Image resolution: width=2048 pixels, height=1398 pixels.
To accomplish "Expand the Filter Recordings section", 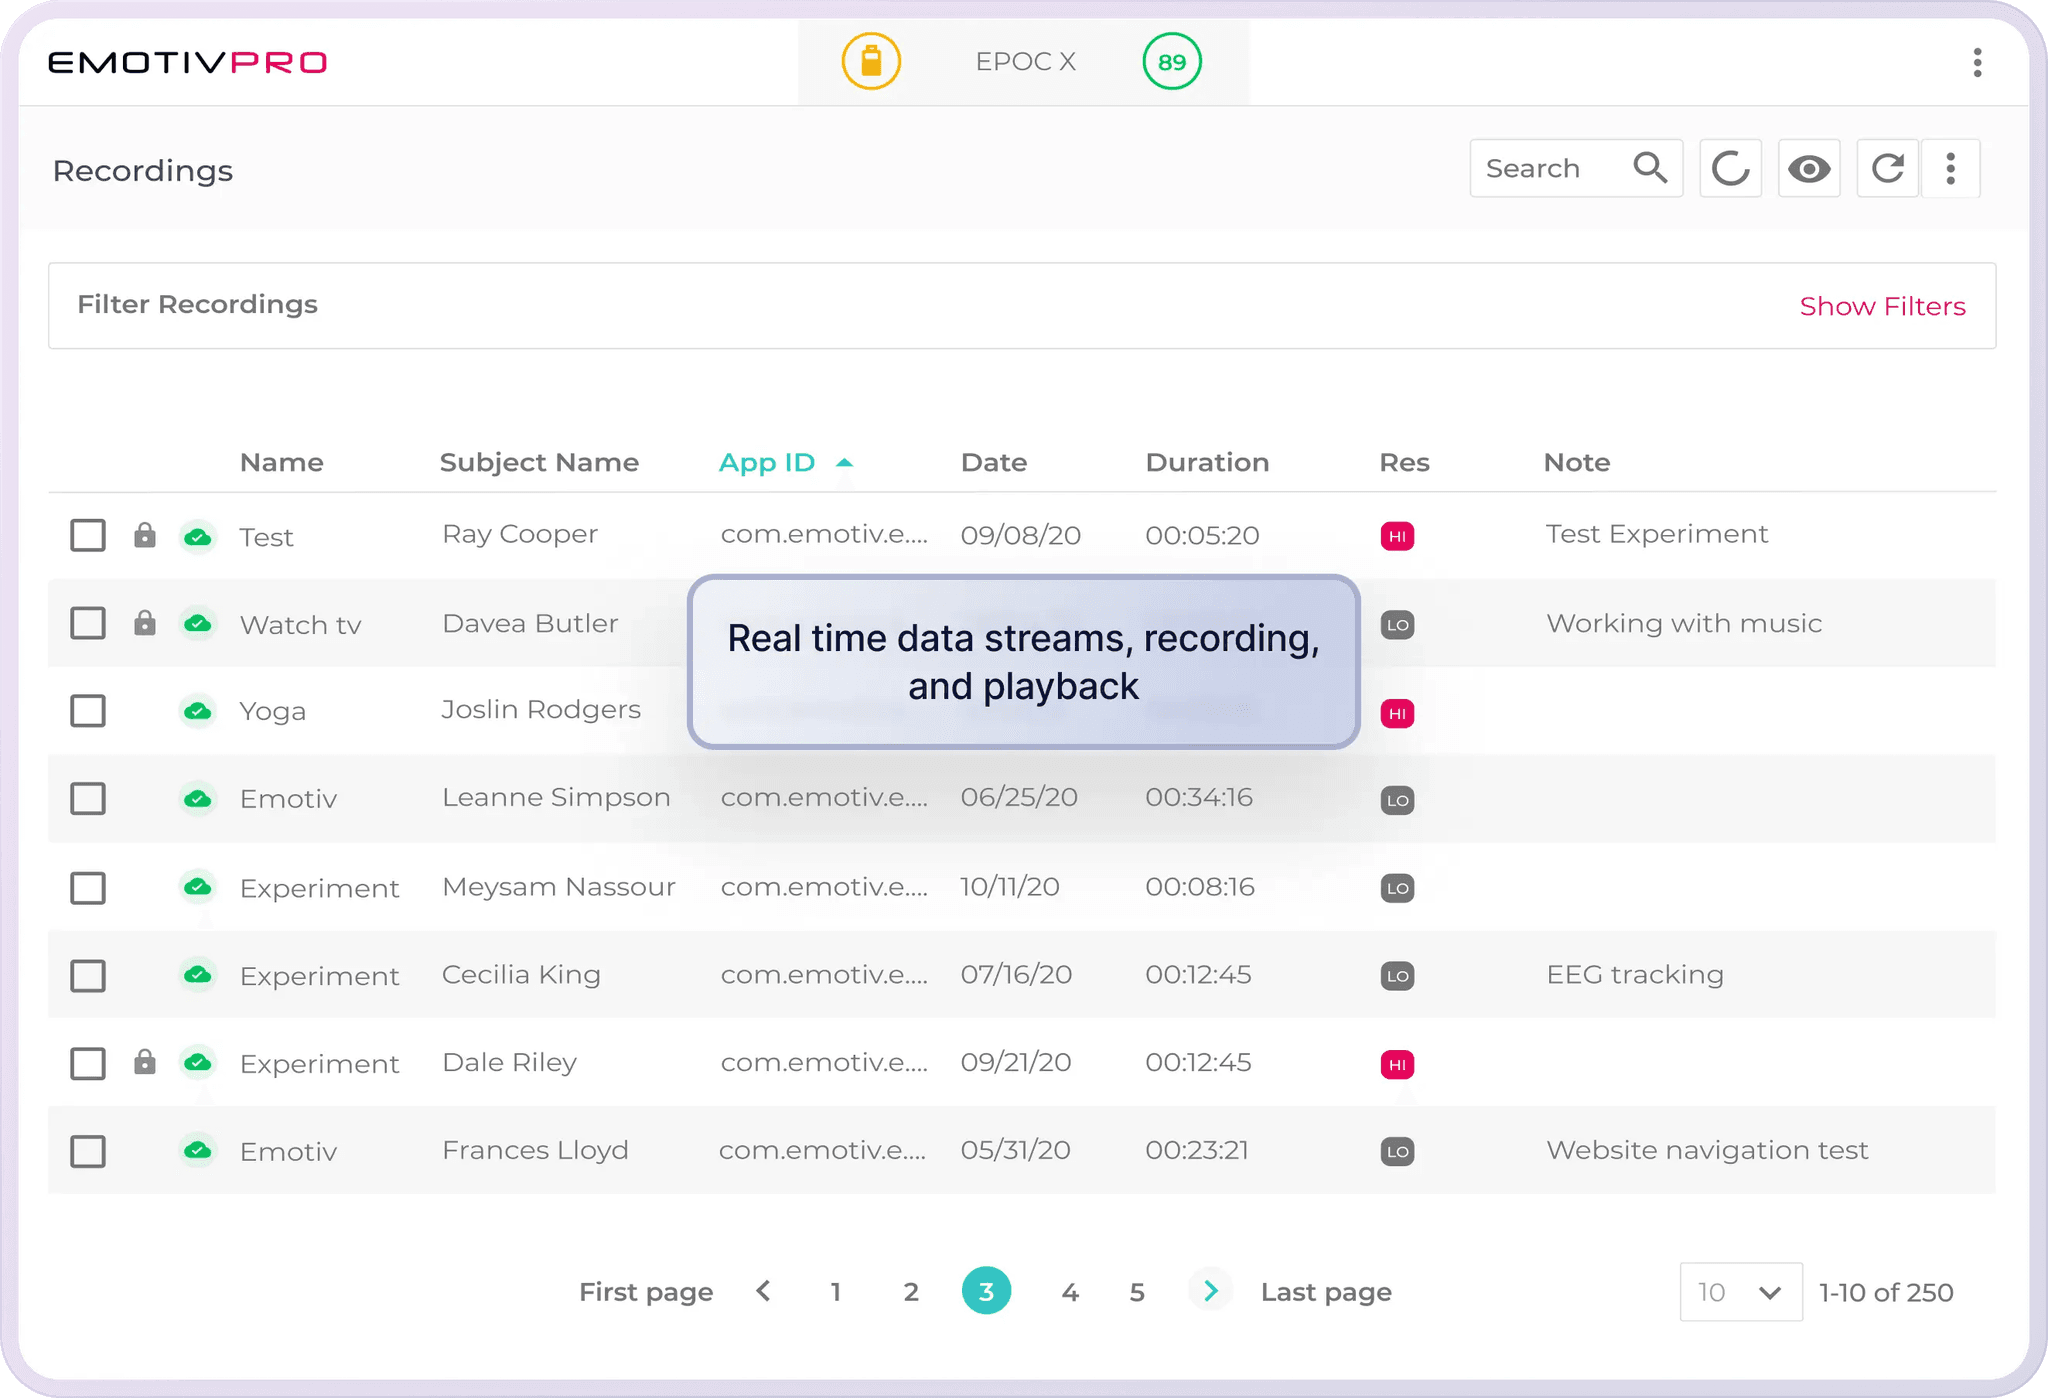I will pos(197,305).
